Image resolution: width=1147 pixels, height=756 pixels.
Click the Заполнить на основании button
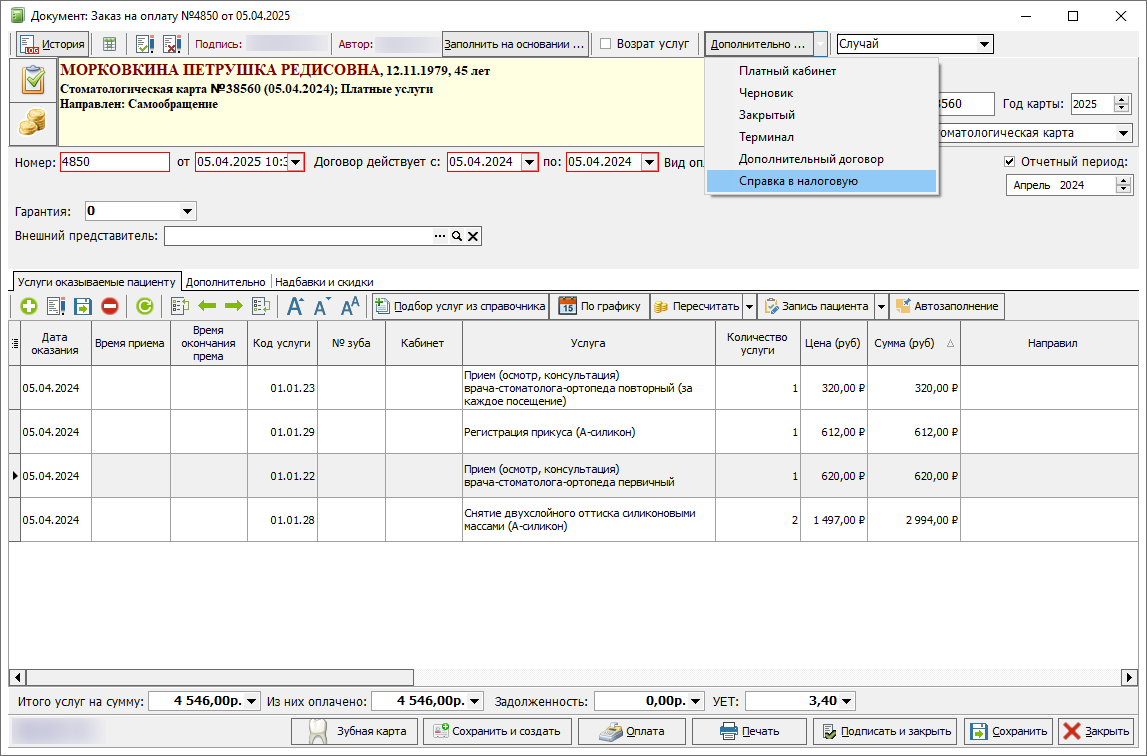tap(515, 44)
